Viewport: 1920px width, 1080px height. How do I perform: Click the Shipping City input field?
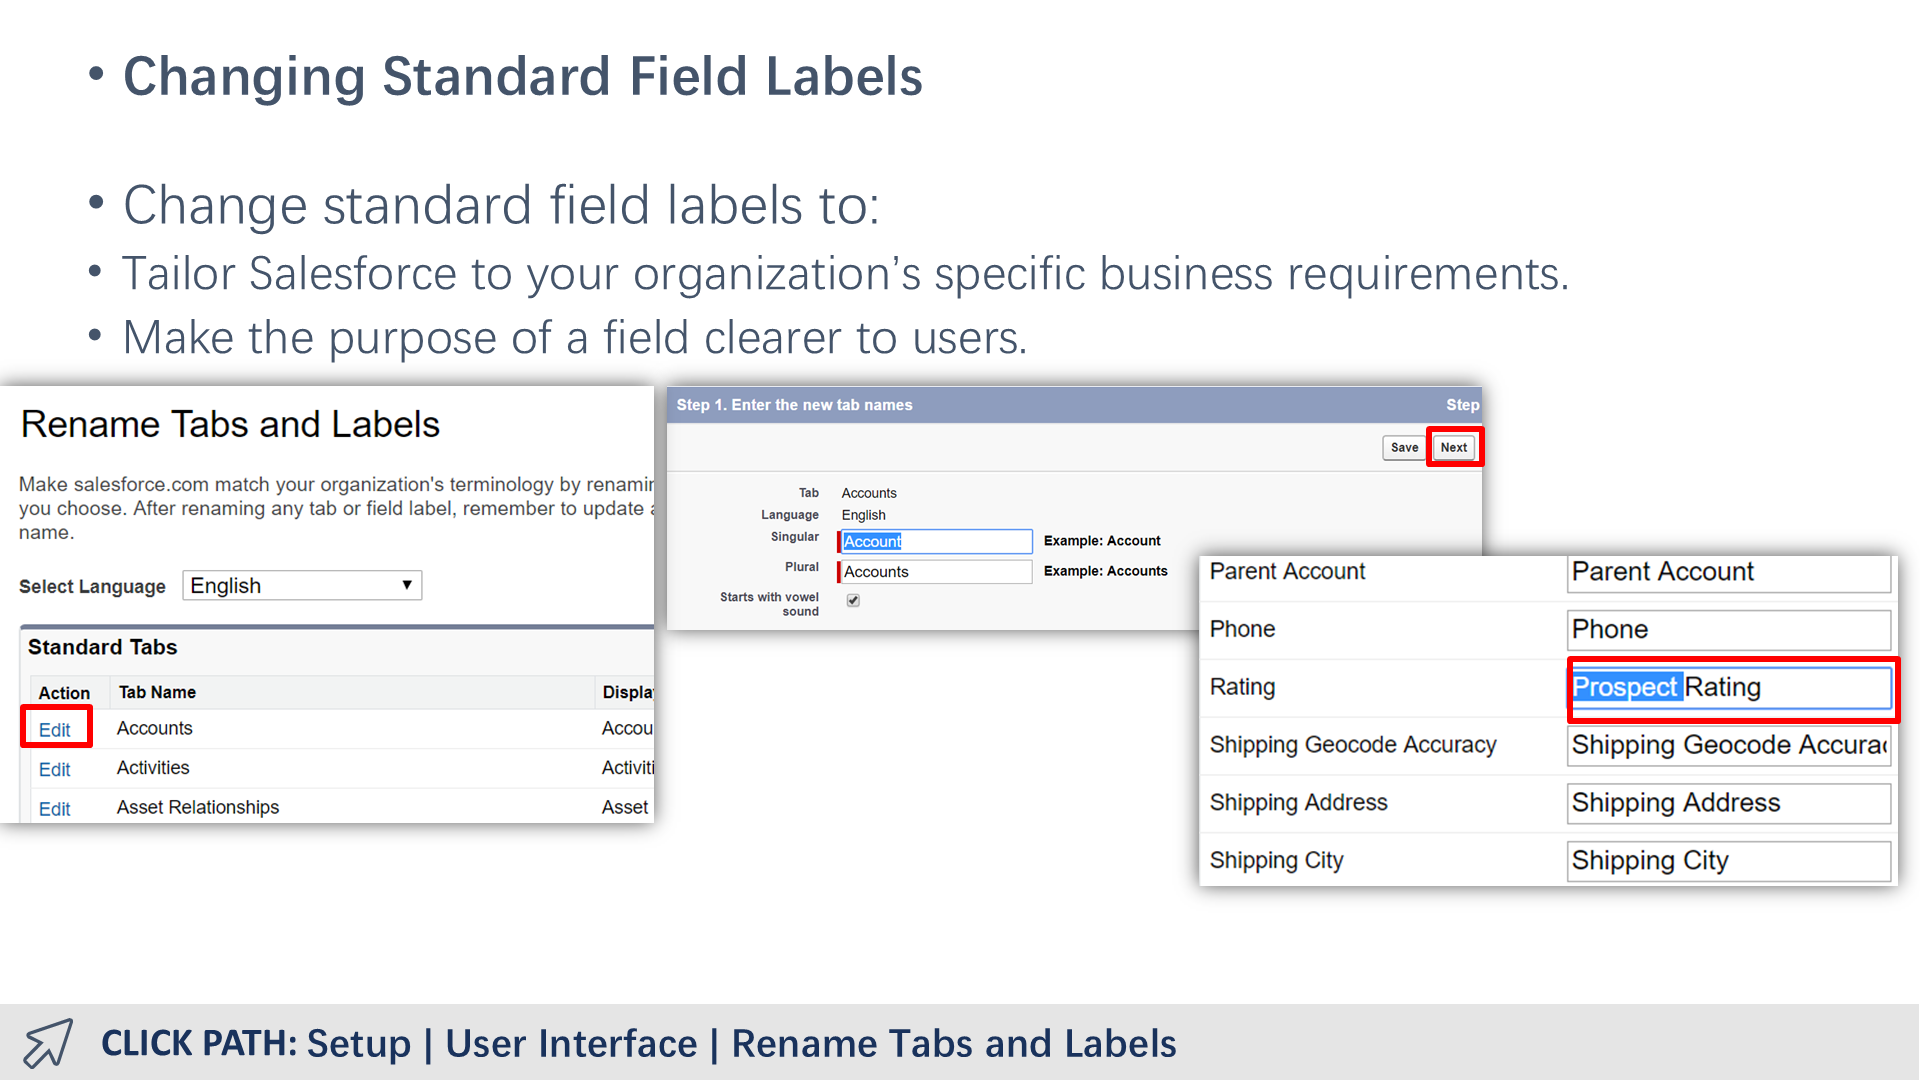(x=1728, y=860)
